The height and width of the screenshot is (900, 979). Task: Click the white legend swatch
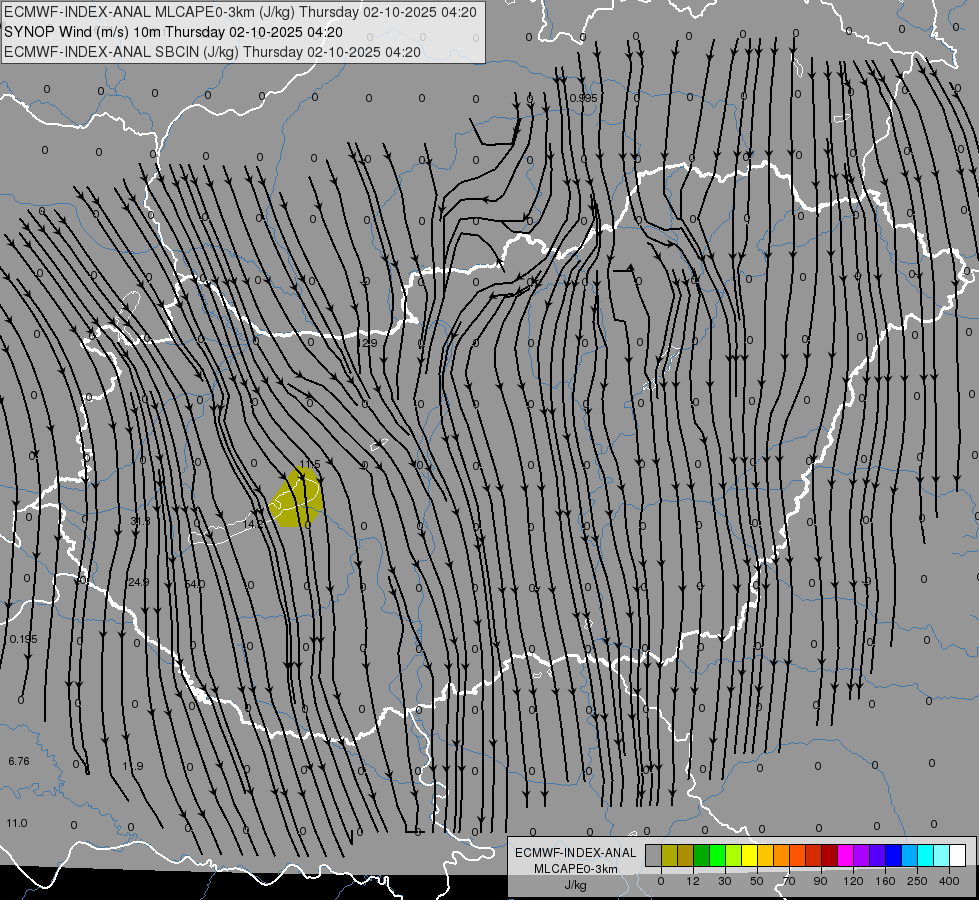tap(958, 855)
